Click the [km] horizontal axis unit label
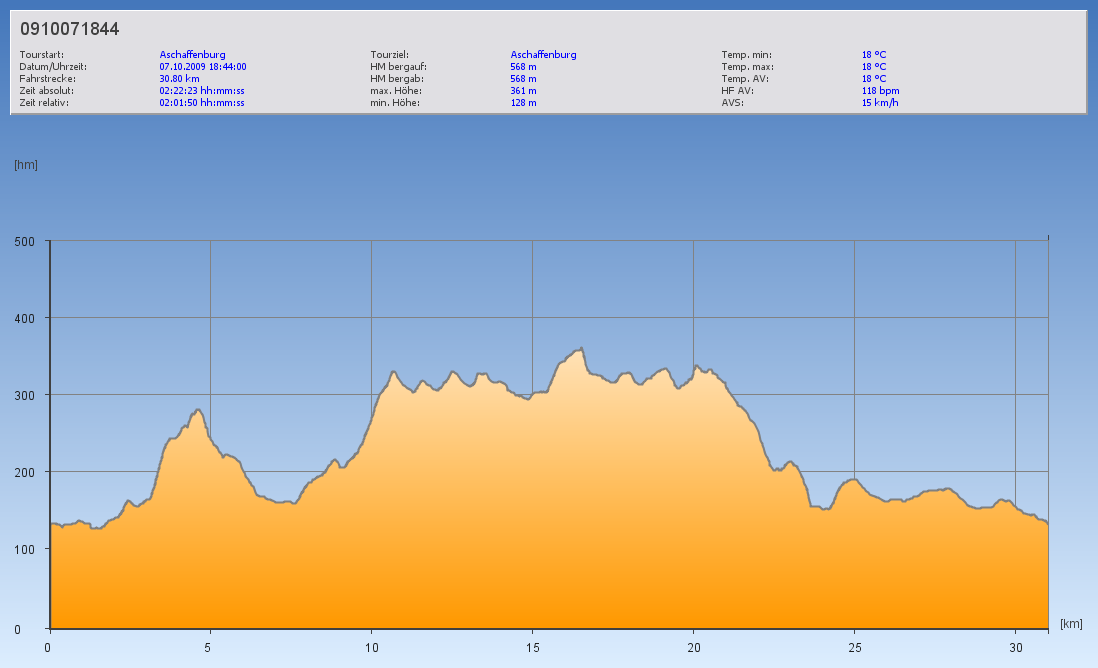Screen dimensions: 1098x668 (1071, 624)
